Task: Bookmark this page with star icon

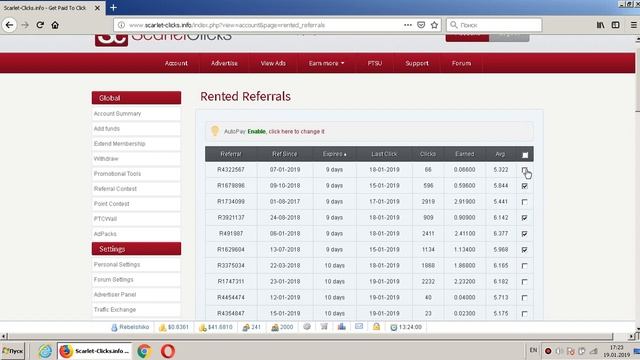Action: (434, 25)
